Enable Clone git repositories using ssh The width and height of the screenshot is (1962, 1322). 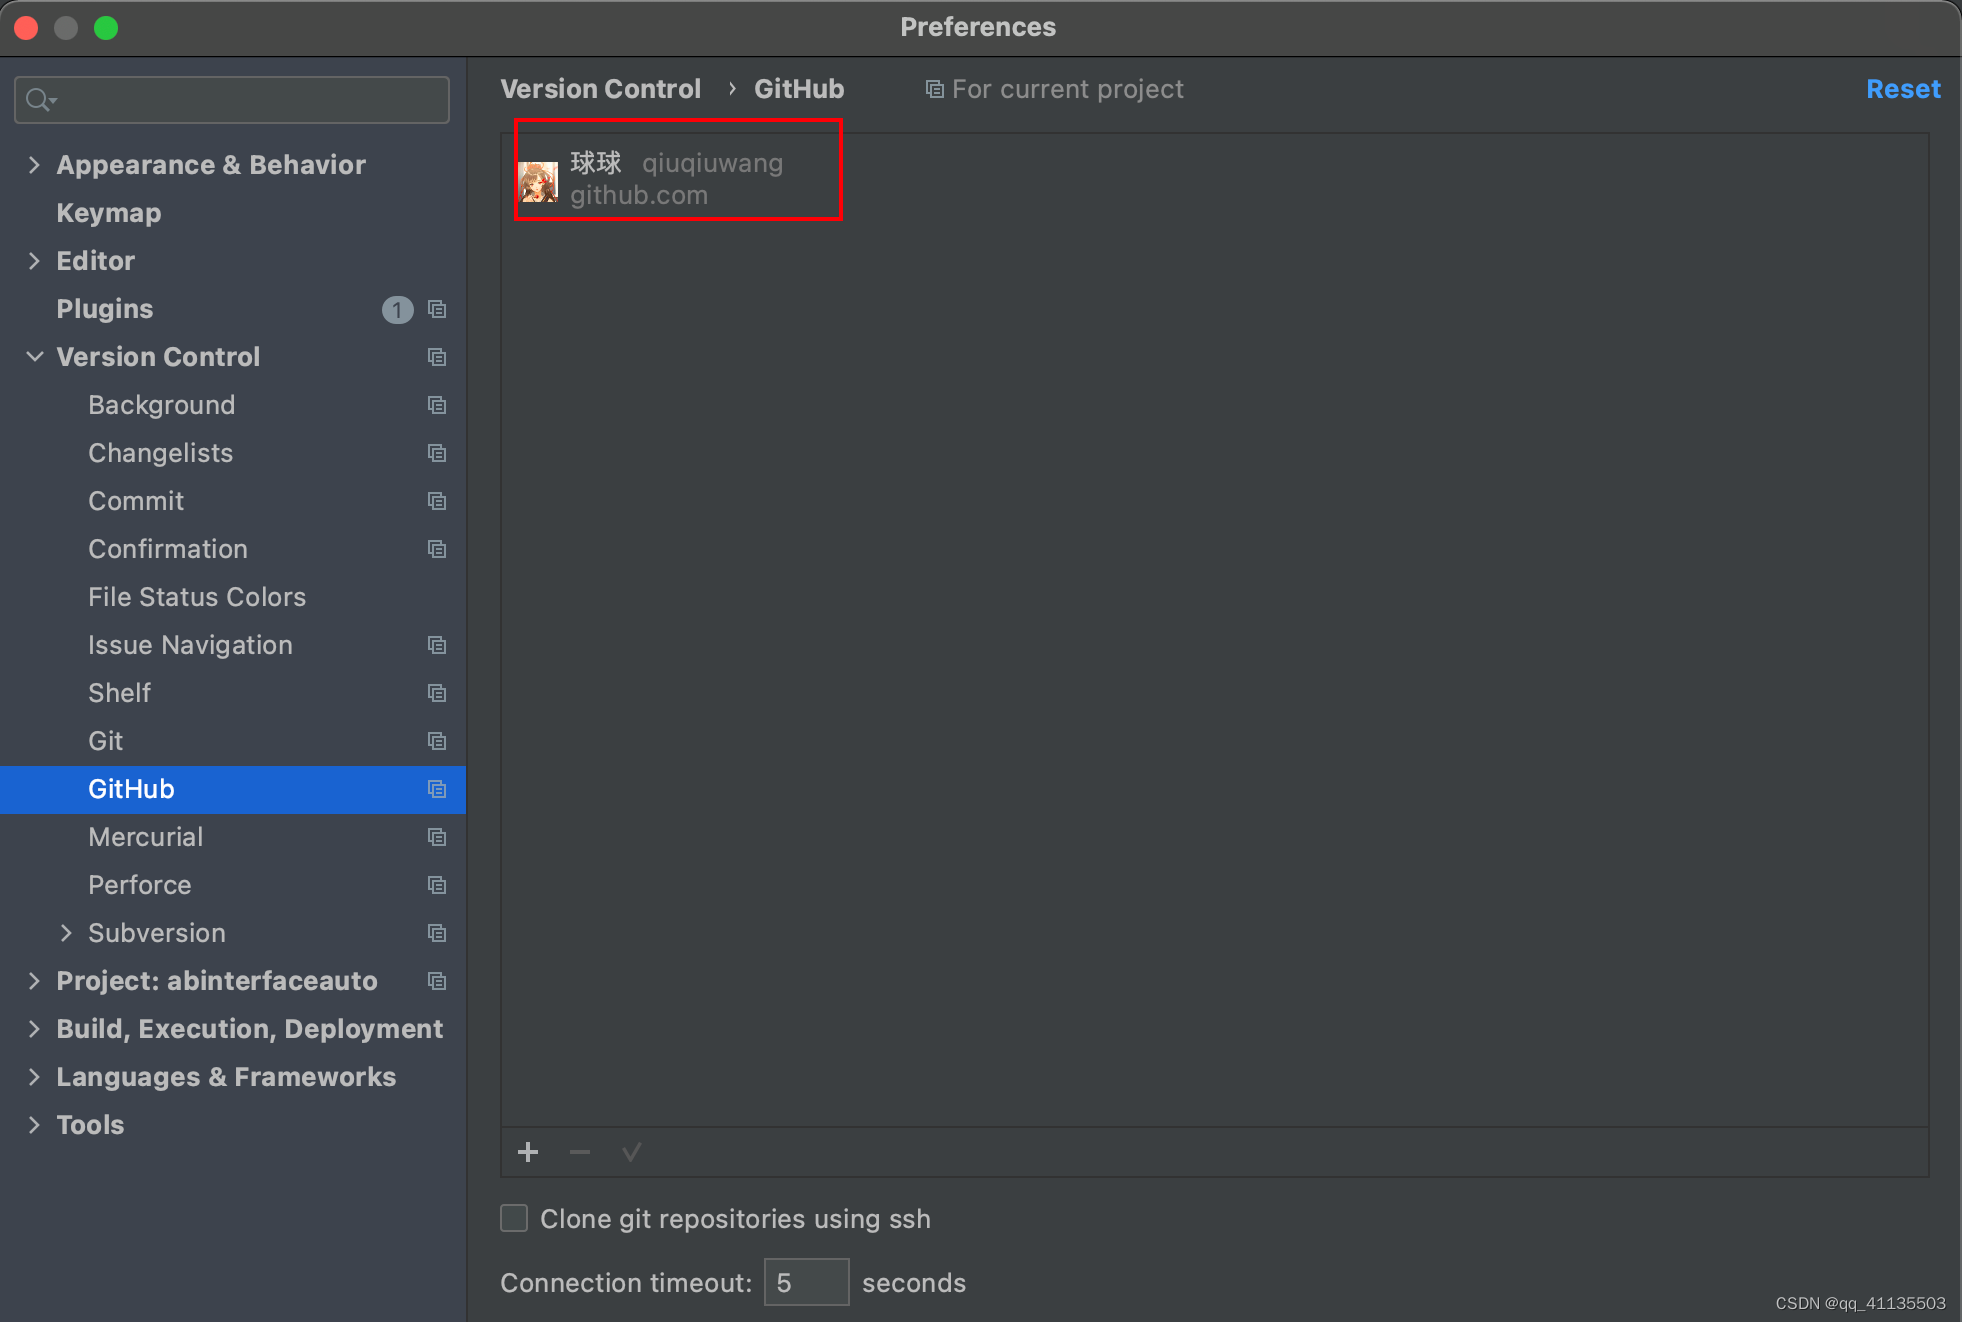tap(514, 1218)
